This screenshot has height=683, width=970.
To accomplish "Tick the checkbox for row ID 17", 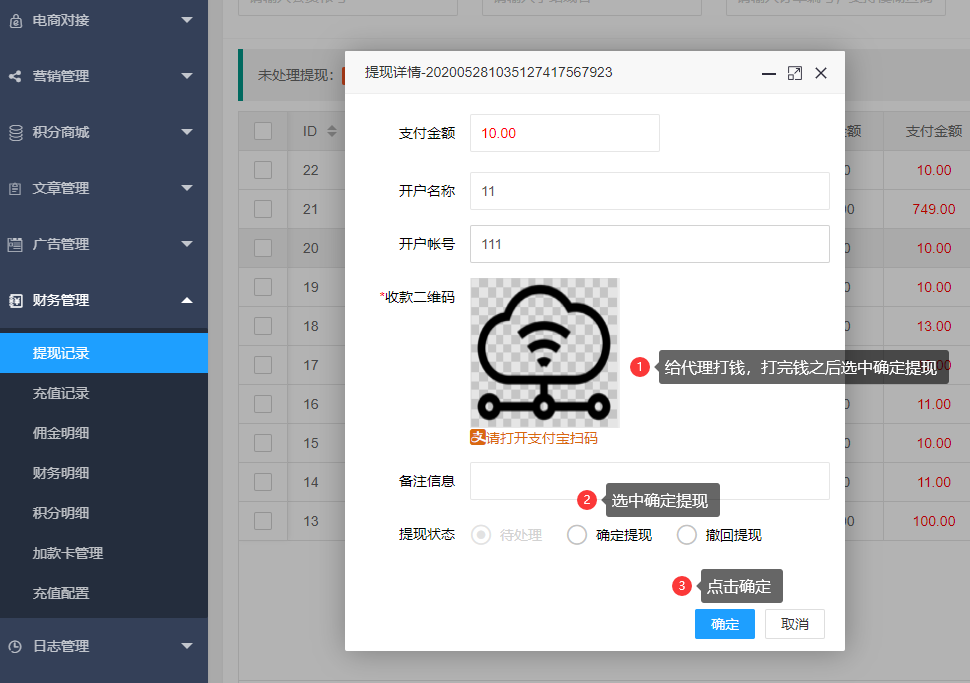I will [263, 365].
